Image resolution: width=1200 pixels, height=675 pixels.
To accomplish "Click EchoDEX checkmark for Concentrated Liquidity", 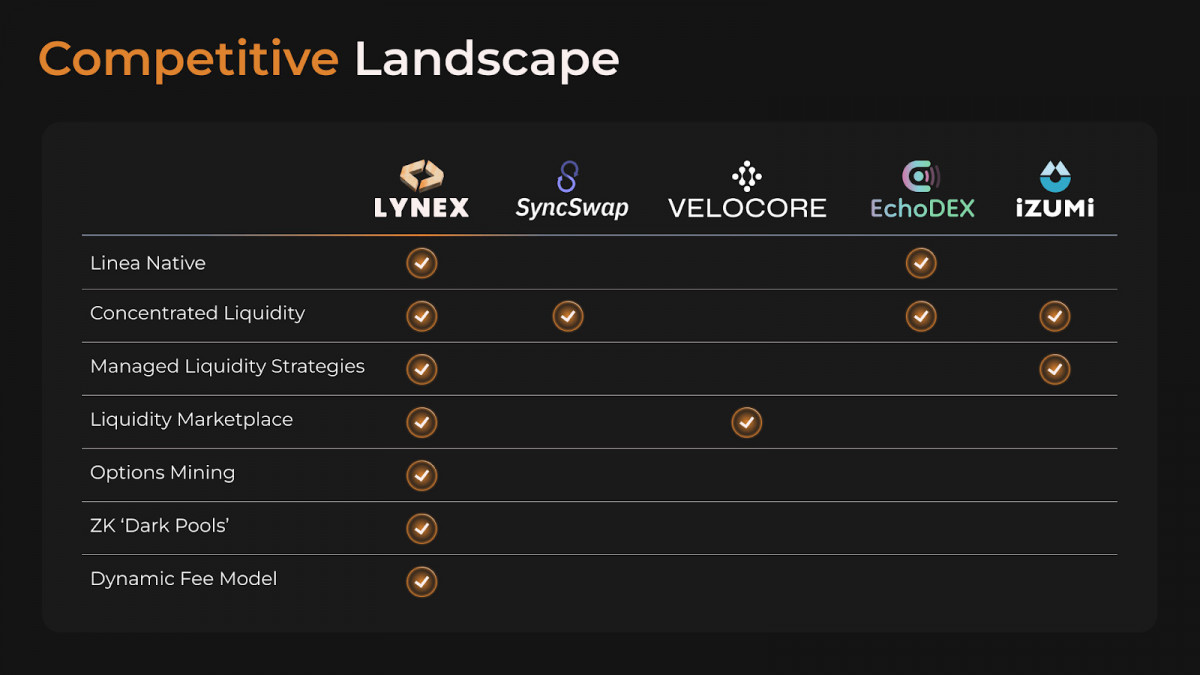I will pyautogui.click(x=921, y=316).
